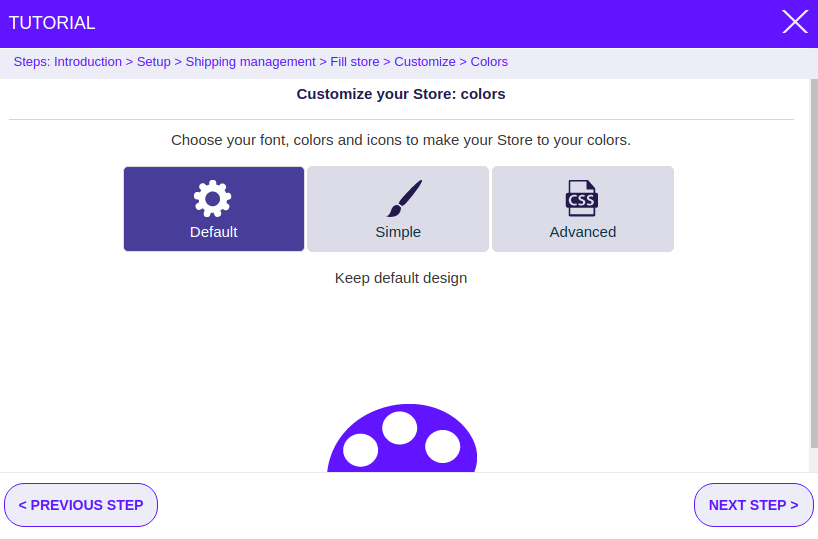
Task: Go to the Introduction step in breadcrumbs
Action: [x=88, y=62]
